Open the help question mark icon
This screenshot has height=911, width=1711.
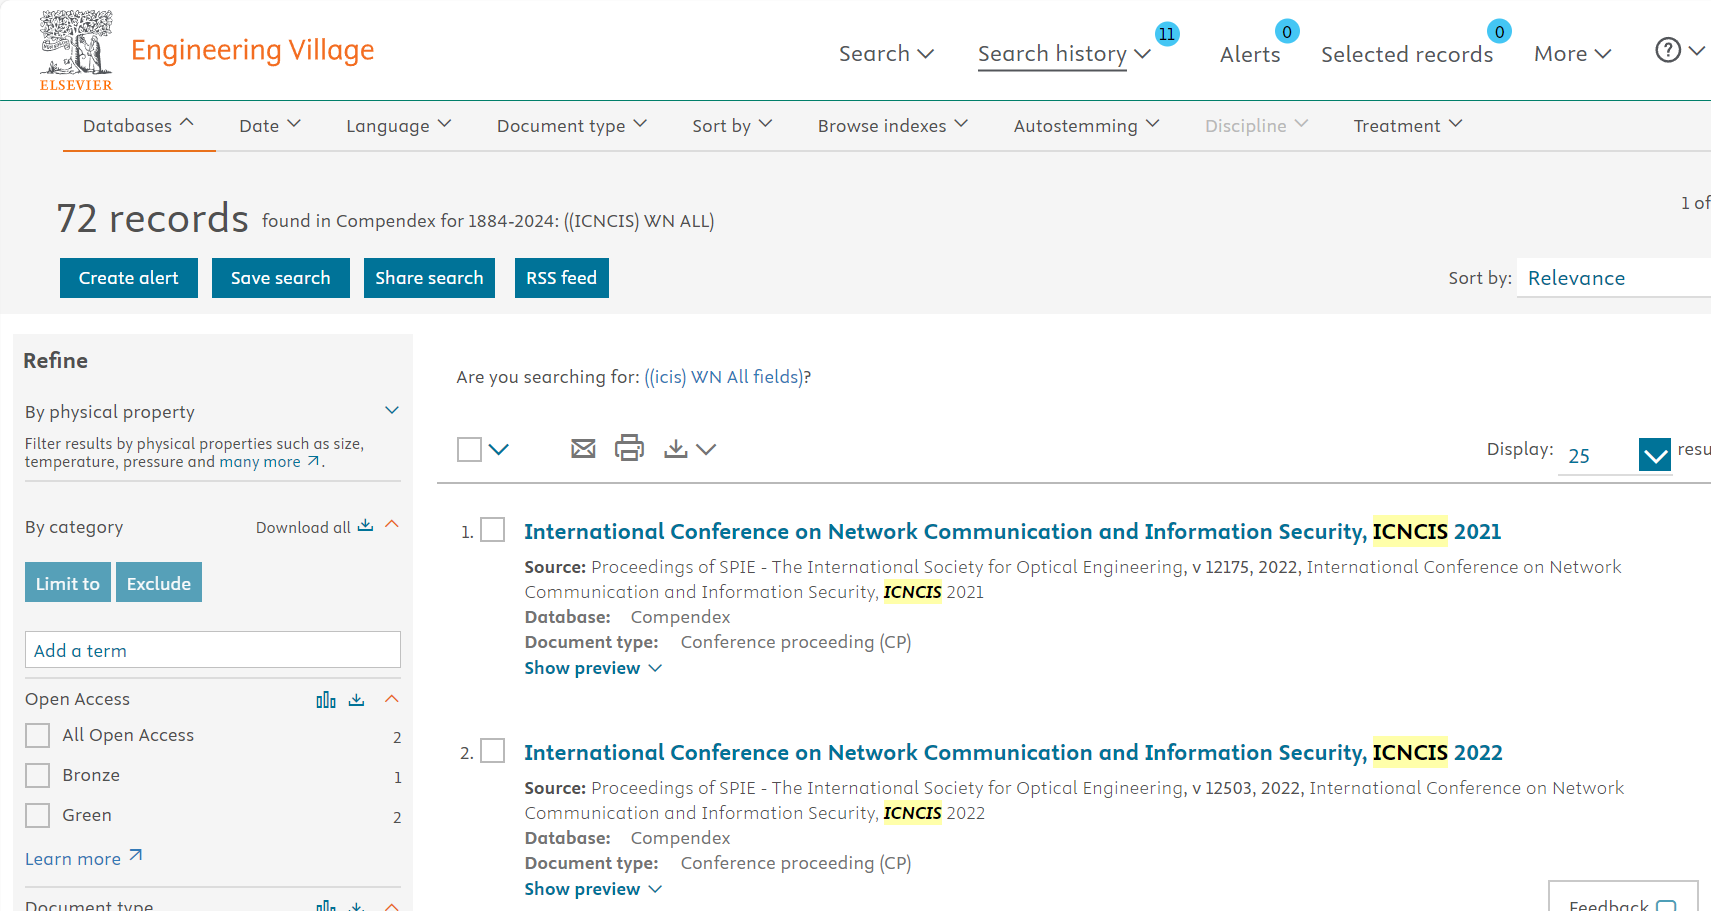1667,50
